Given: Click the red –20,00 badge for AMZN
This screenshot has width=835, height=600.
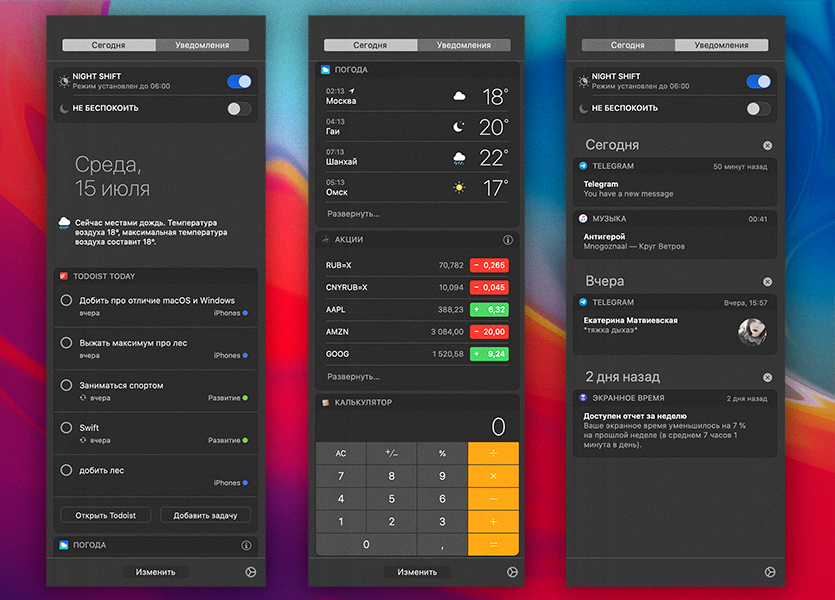Looking at the screenshot, I should coord(489,332).
